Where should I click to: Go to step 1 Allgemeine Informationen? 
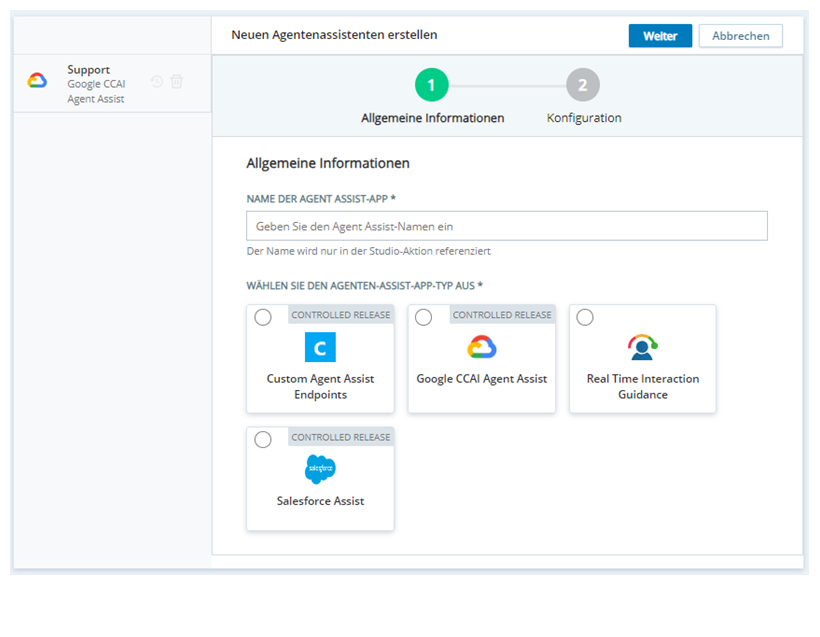pos(431,85)
